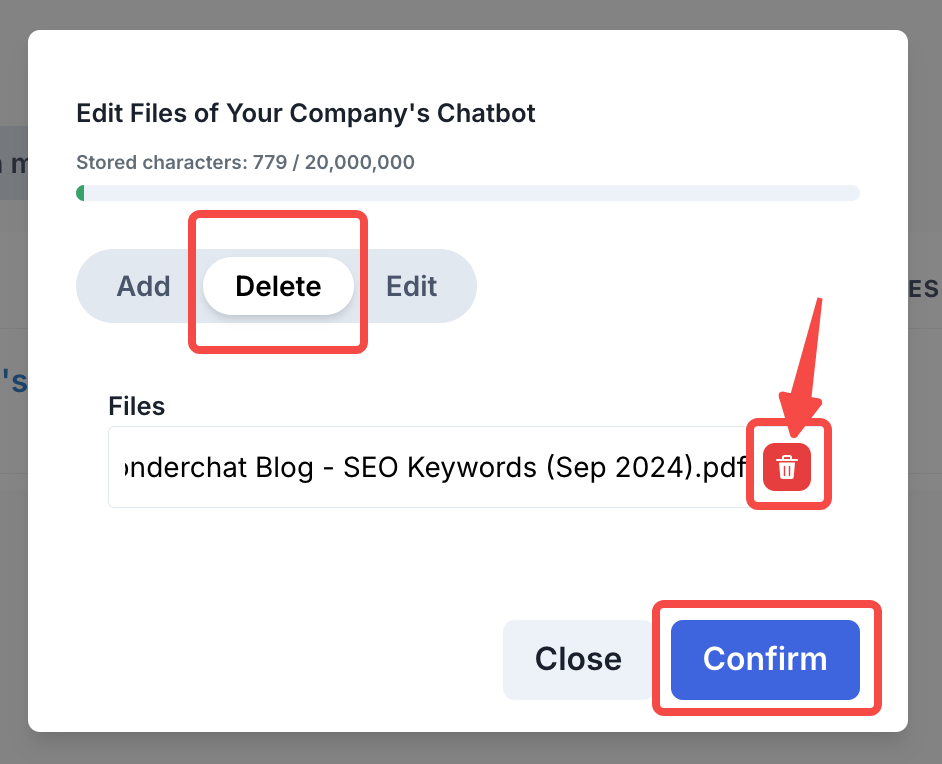
Task: Click the "Files" label above the file list
Action: 136,406
